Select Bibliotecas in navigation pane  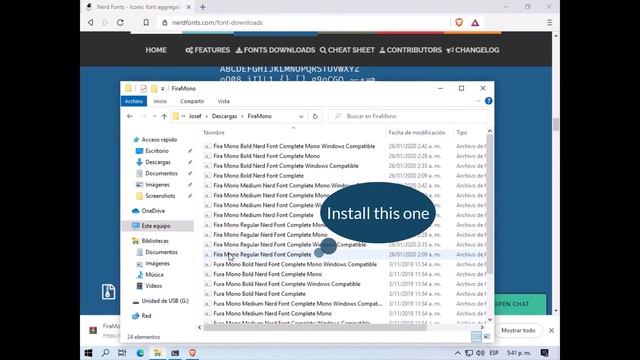tap(155, 241)
